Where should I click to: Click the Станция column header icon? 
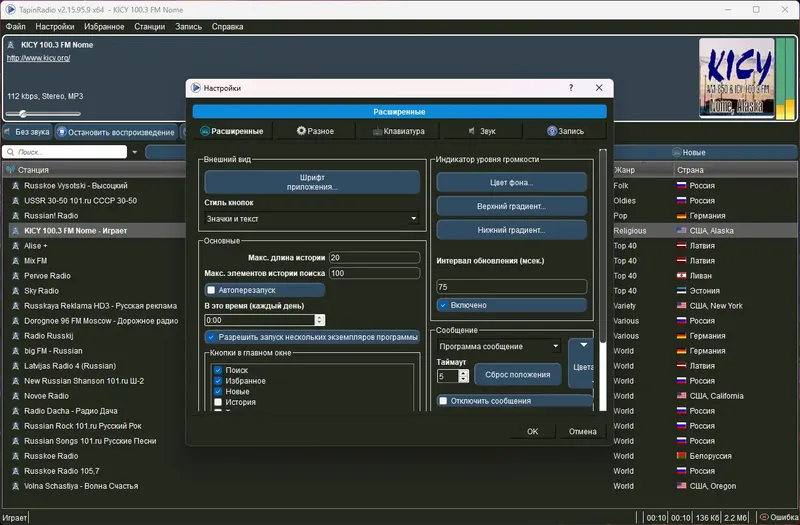point(10,169)
